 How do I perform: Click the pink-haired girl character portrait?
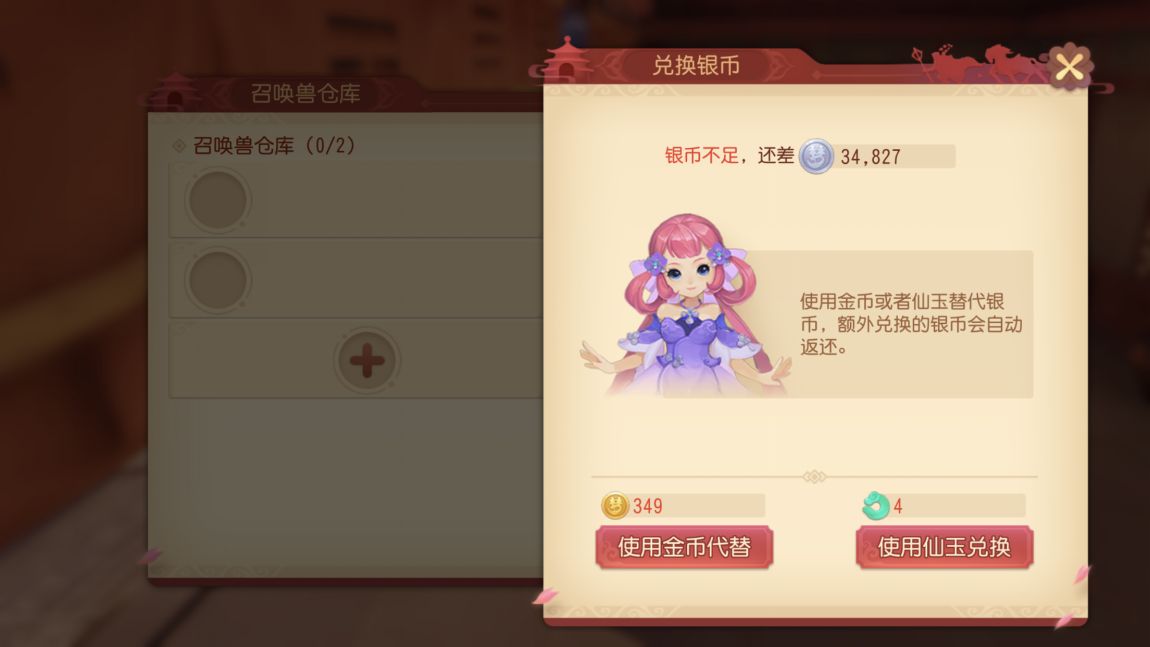[686, 306]
